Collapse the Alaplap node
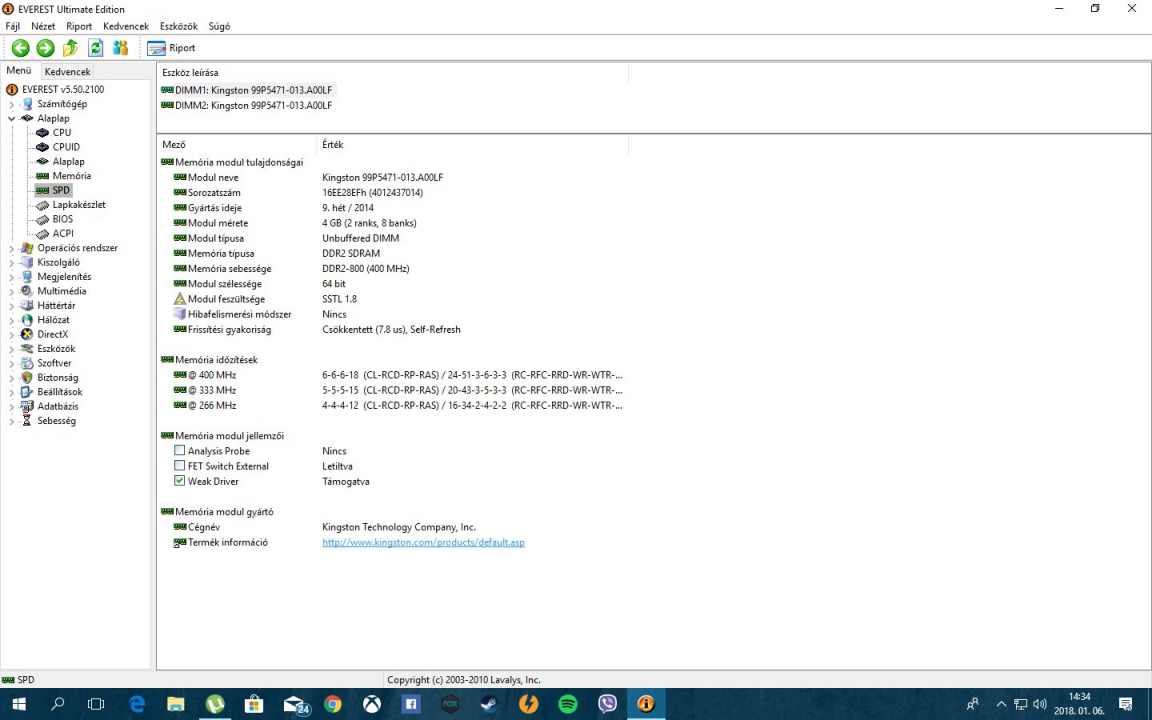The height and width of the screenshot is (720, 1152). pyautogui.click(x=12, y=118)
